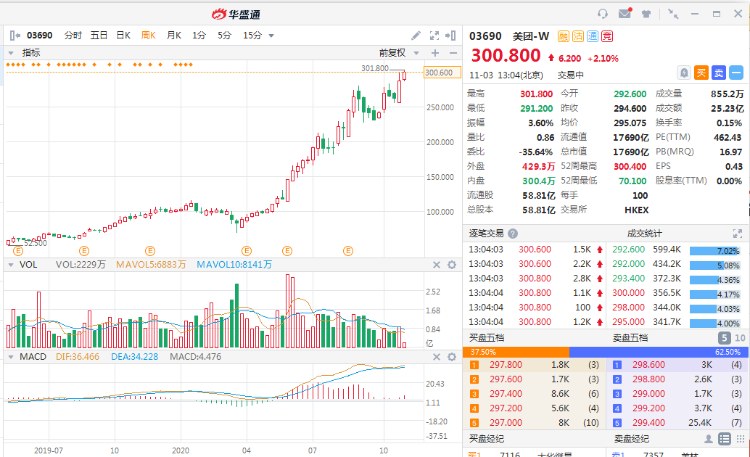Image resolution: width=750 pixels, height=457 pixels.
Task: Click the compact mode arrows icon
Action: click(x=673, y=14)
